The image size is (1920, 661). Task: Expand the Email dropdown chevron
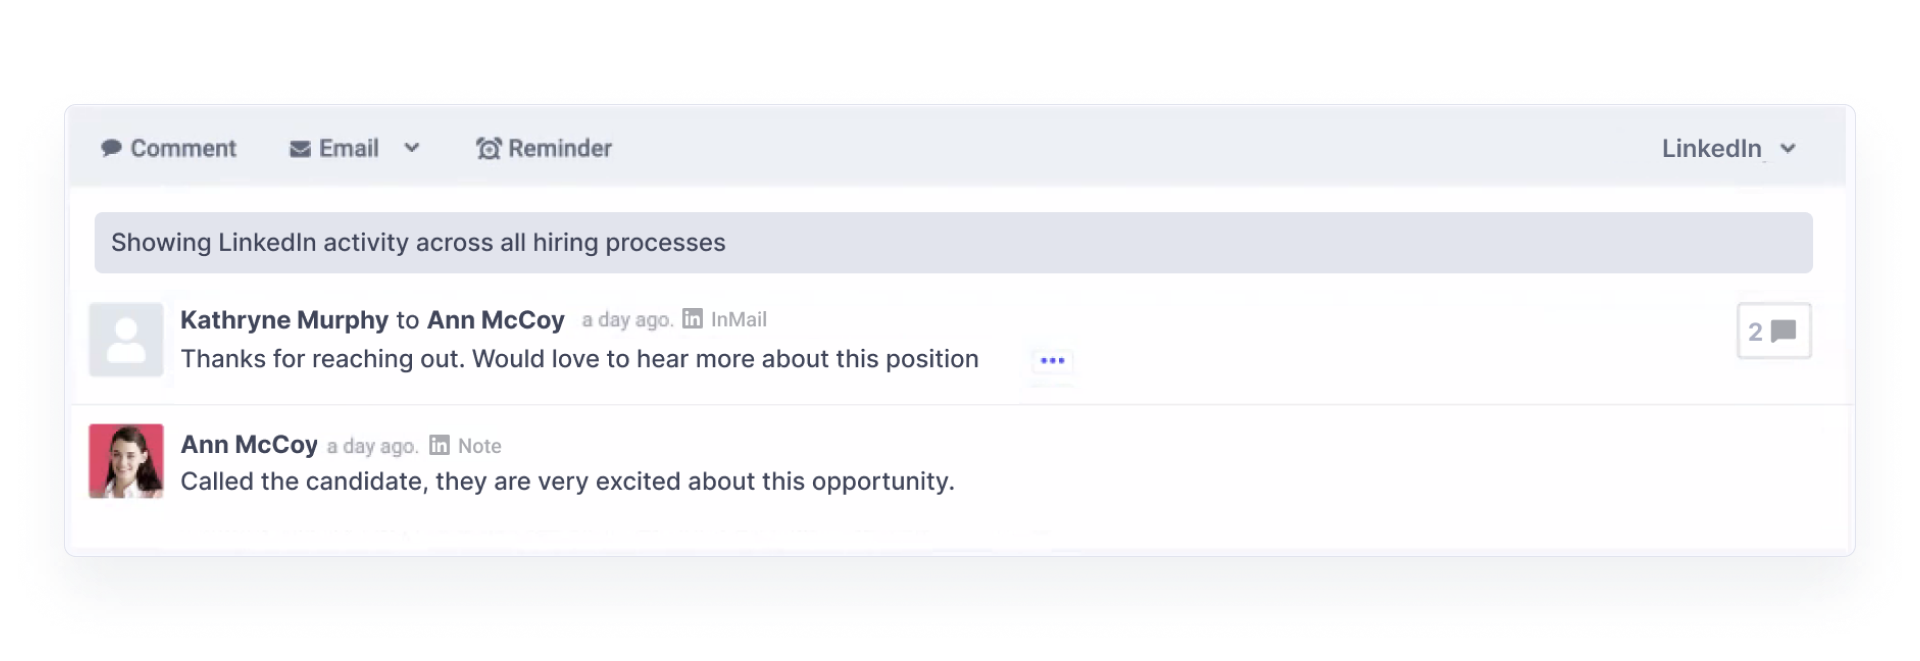click(411, 148)
